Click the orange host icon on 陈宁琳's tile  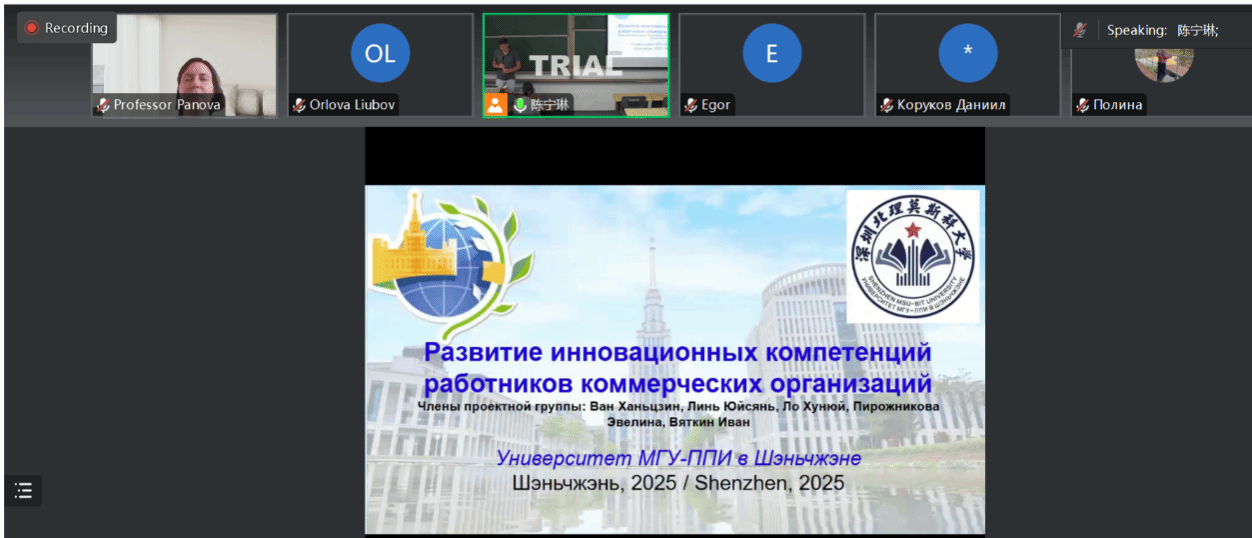(x=496, y=105)
